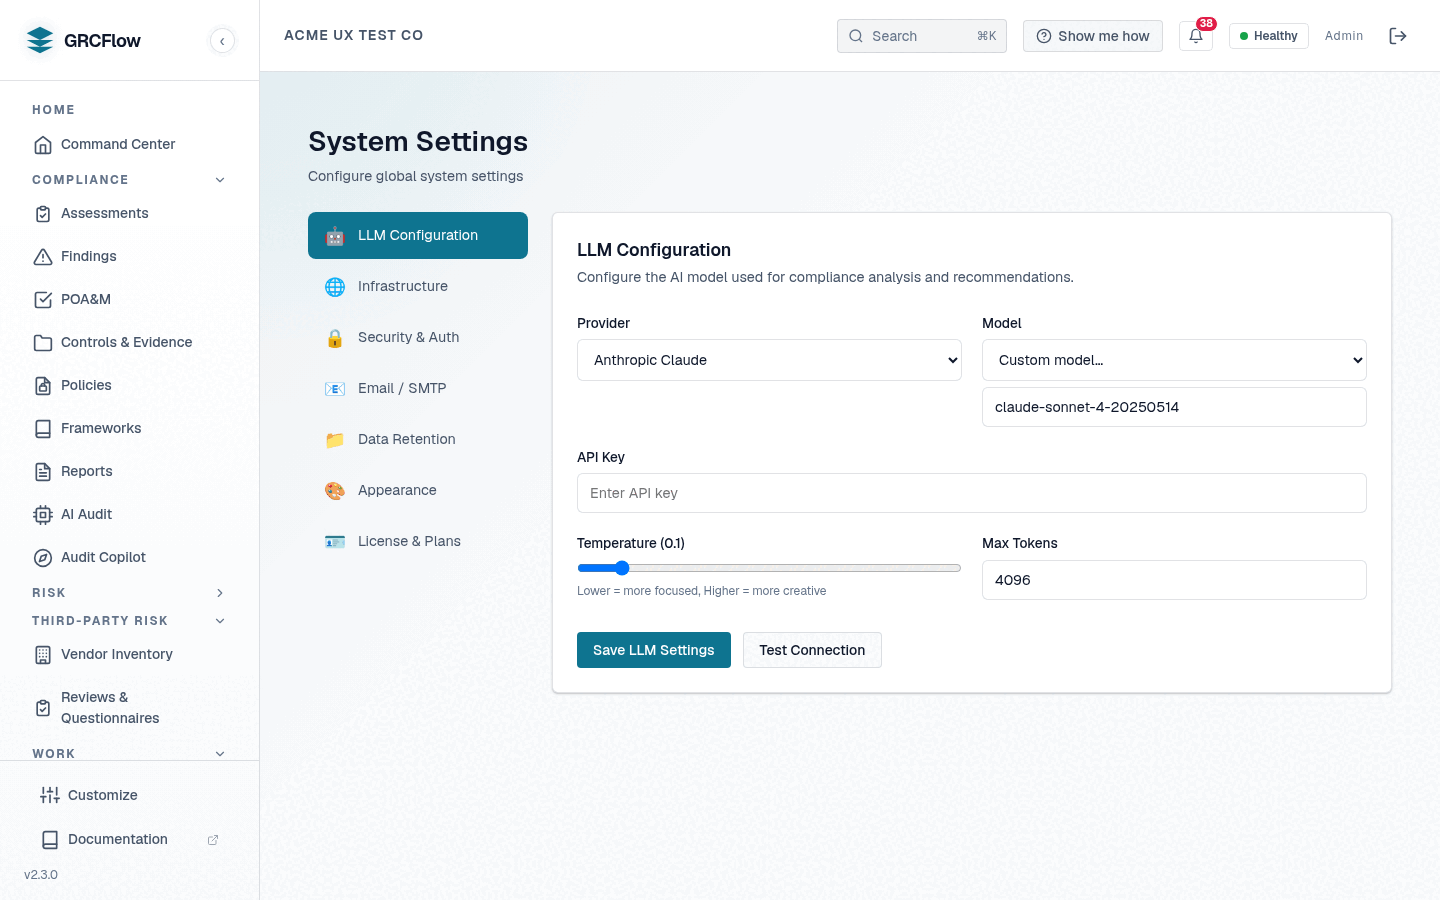Expand the RISK section chevron
The width and height of the screenshot is (1440, 900).
pyautogui.click(x=220, y=593)
